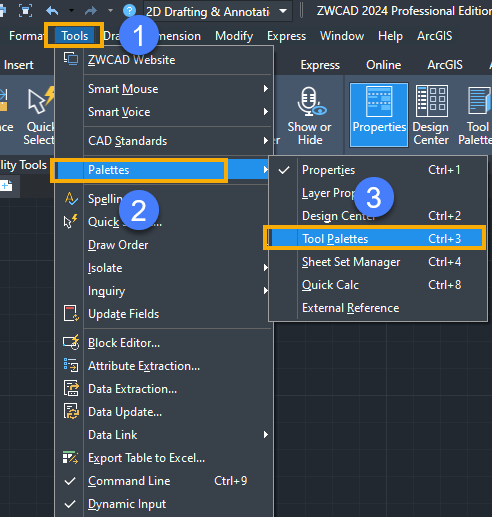The height and width of the screenshot is (517, 492).
Task: Click the Update Fields icon
Action: point(71,313)
